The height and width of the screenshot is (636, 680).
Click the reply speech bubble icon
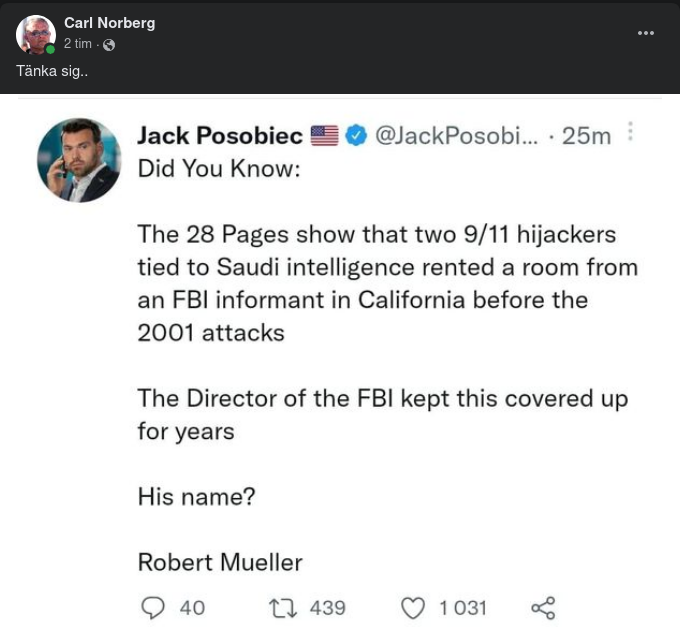[153, 607]
